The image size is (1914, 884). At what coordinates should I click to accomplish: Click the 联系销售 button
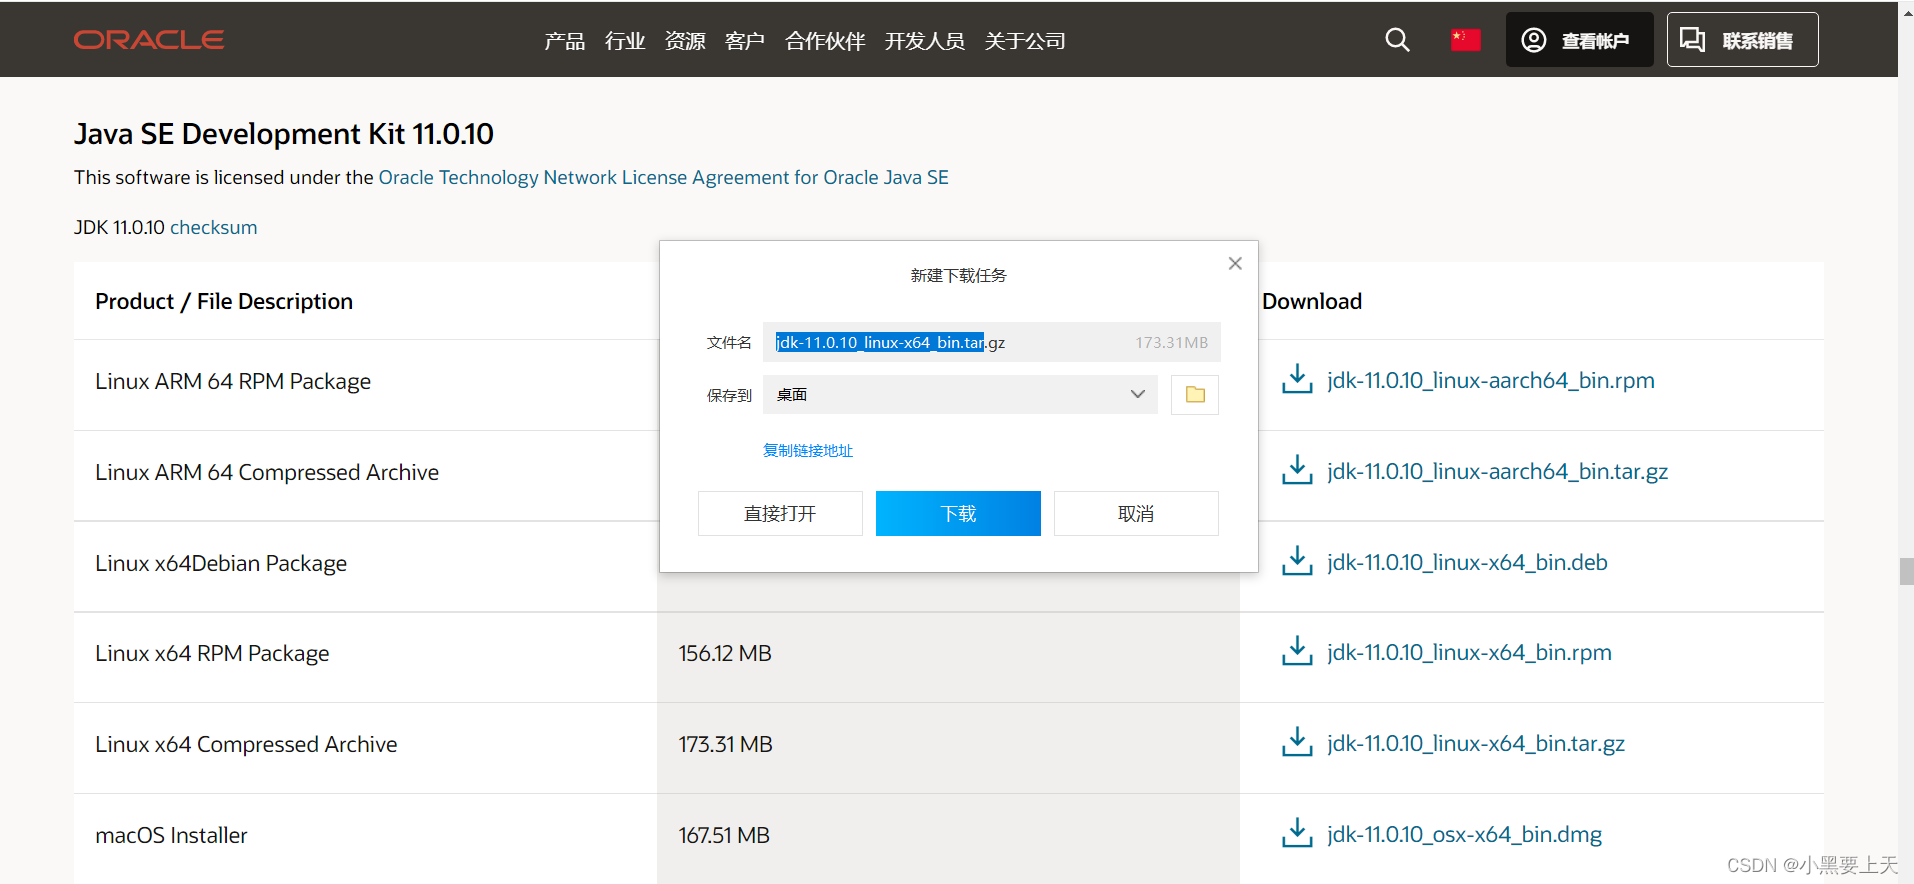point(1742,40)
